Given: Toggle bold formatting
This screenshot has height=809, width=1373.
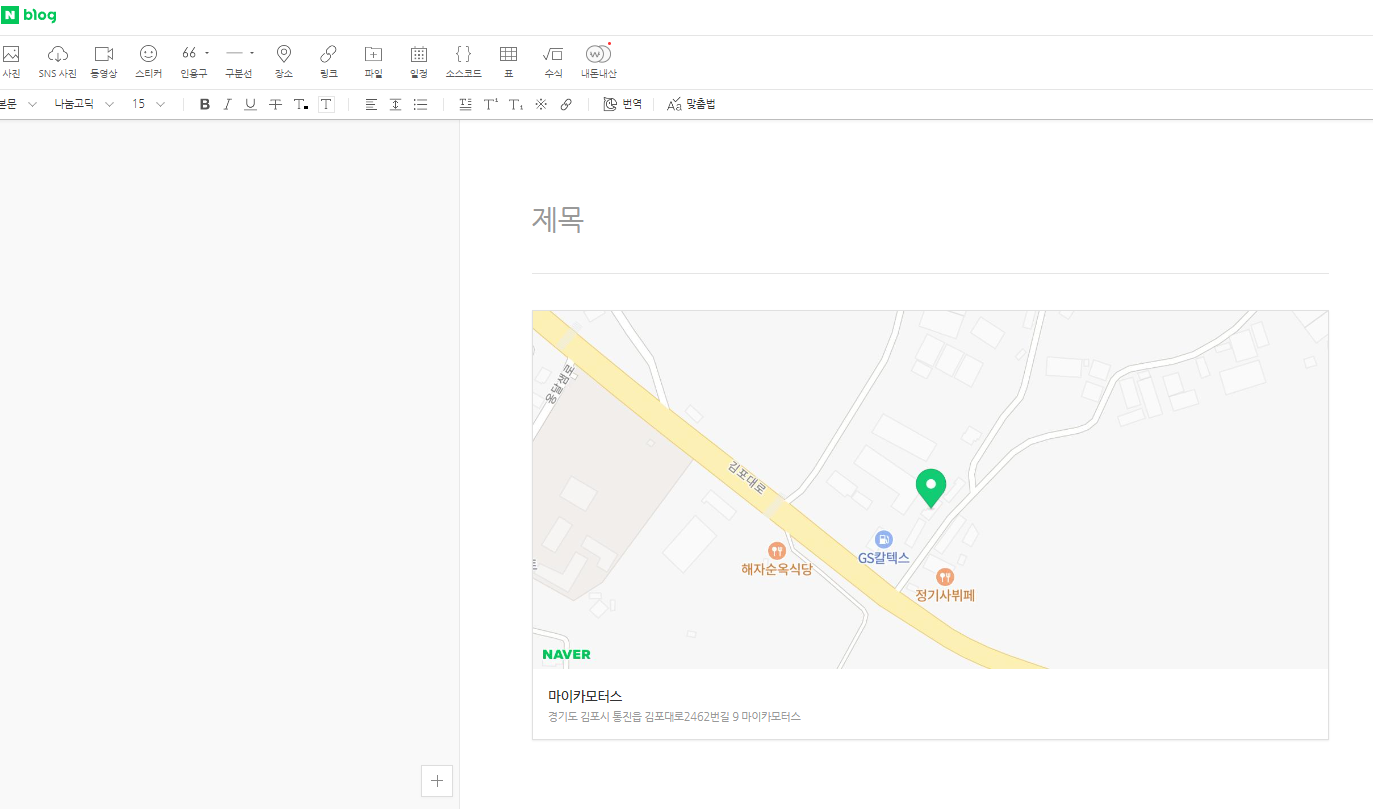Looking at the screenshot, I should [x=205, y=104].
